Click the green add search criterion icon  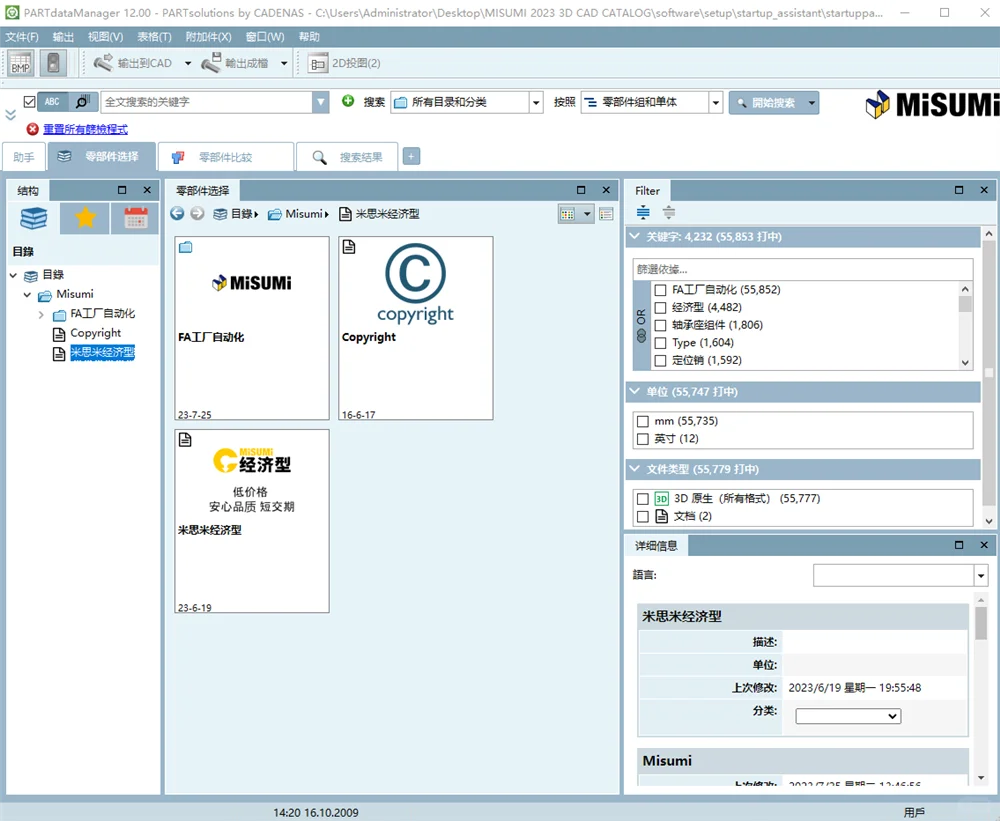(348, 101)
